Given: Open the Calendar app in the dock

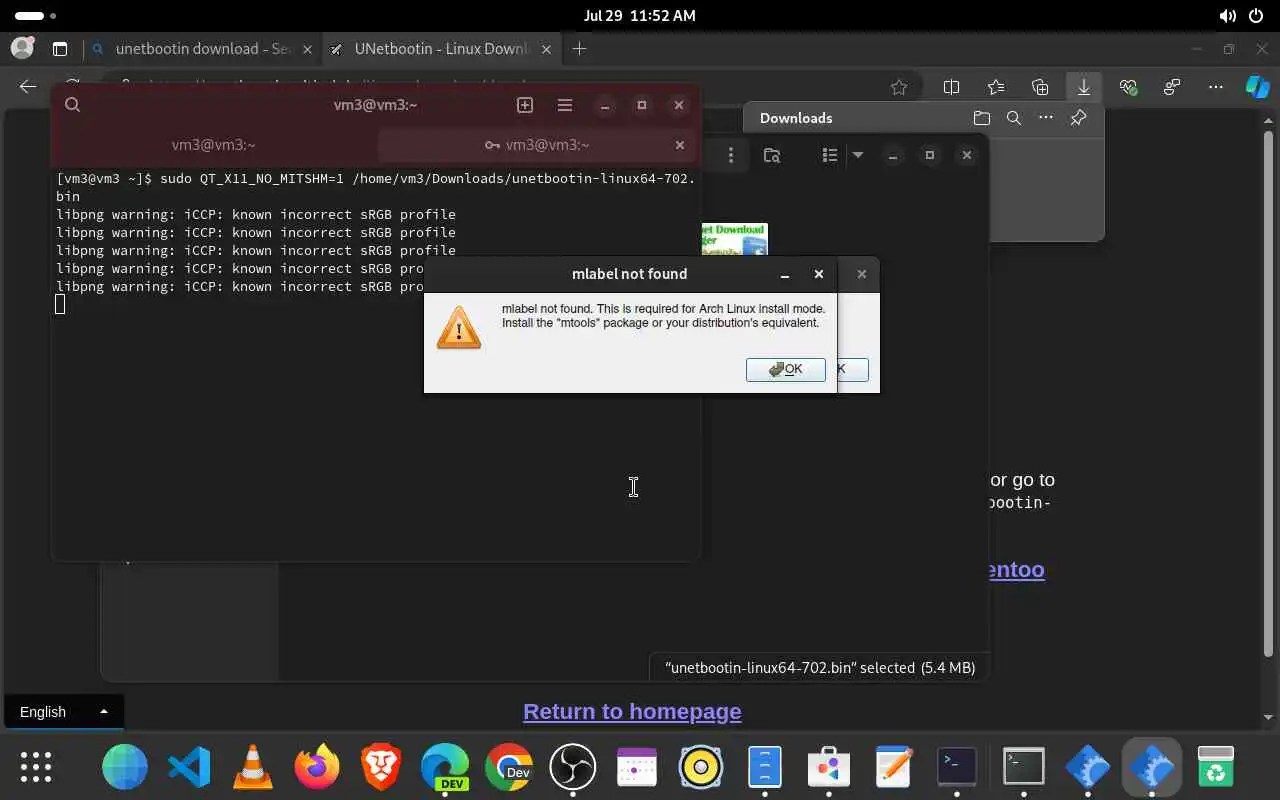Looking at the screenshot, I should click(637, 768).
